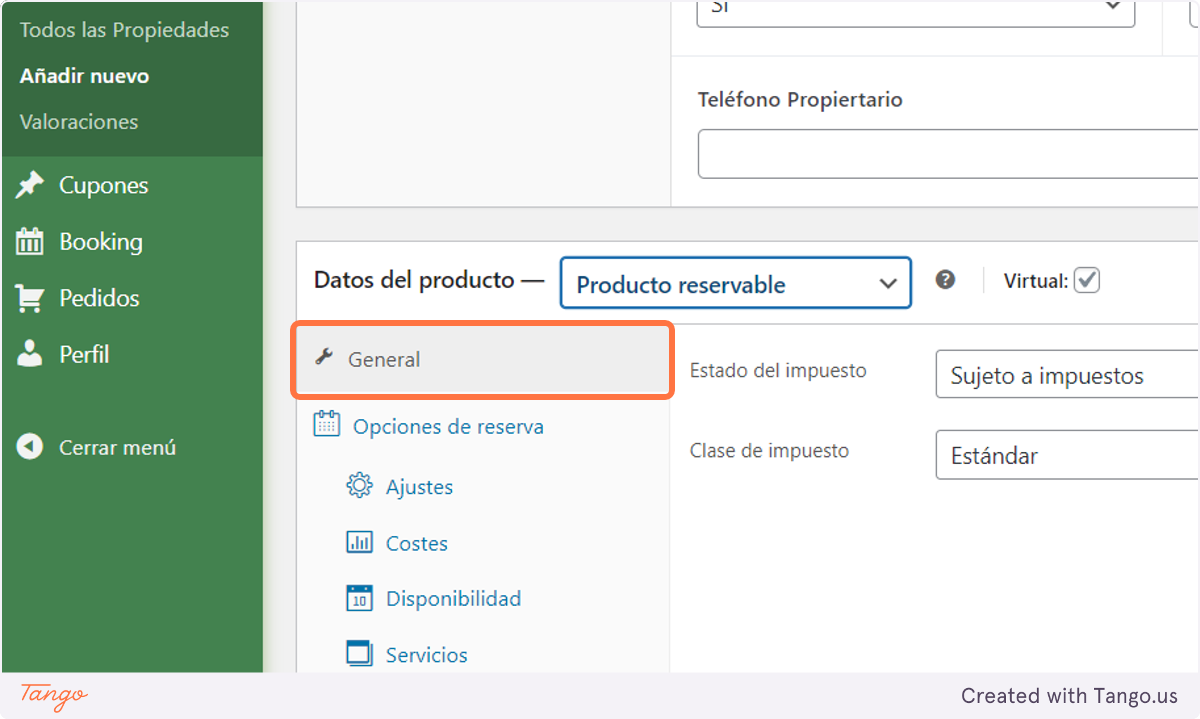Open the Servicios tab
Screen dimensions: 1200x719
[x=427, y=655]
